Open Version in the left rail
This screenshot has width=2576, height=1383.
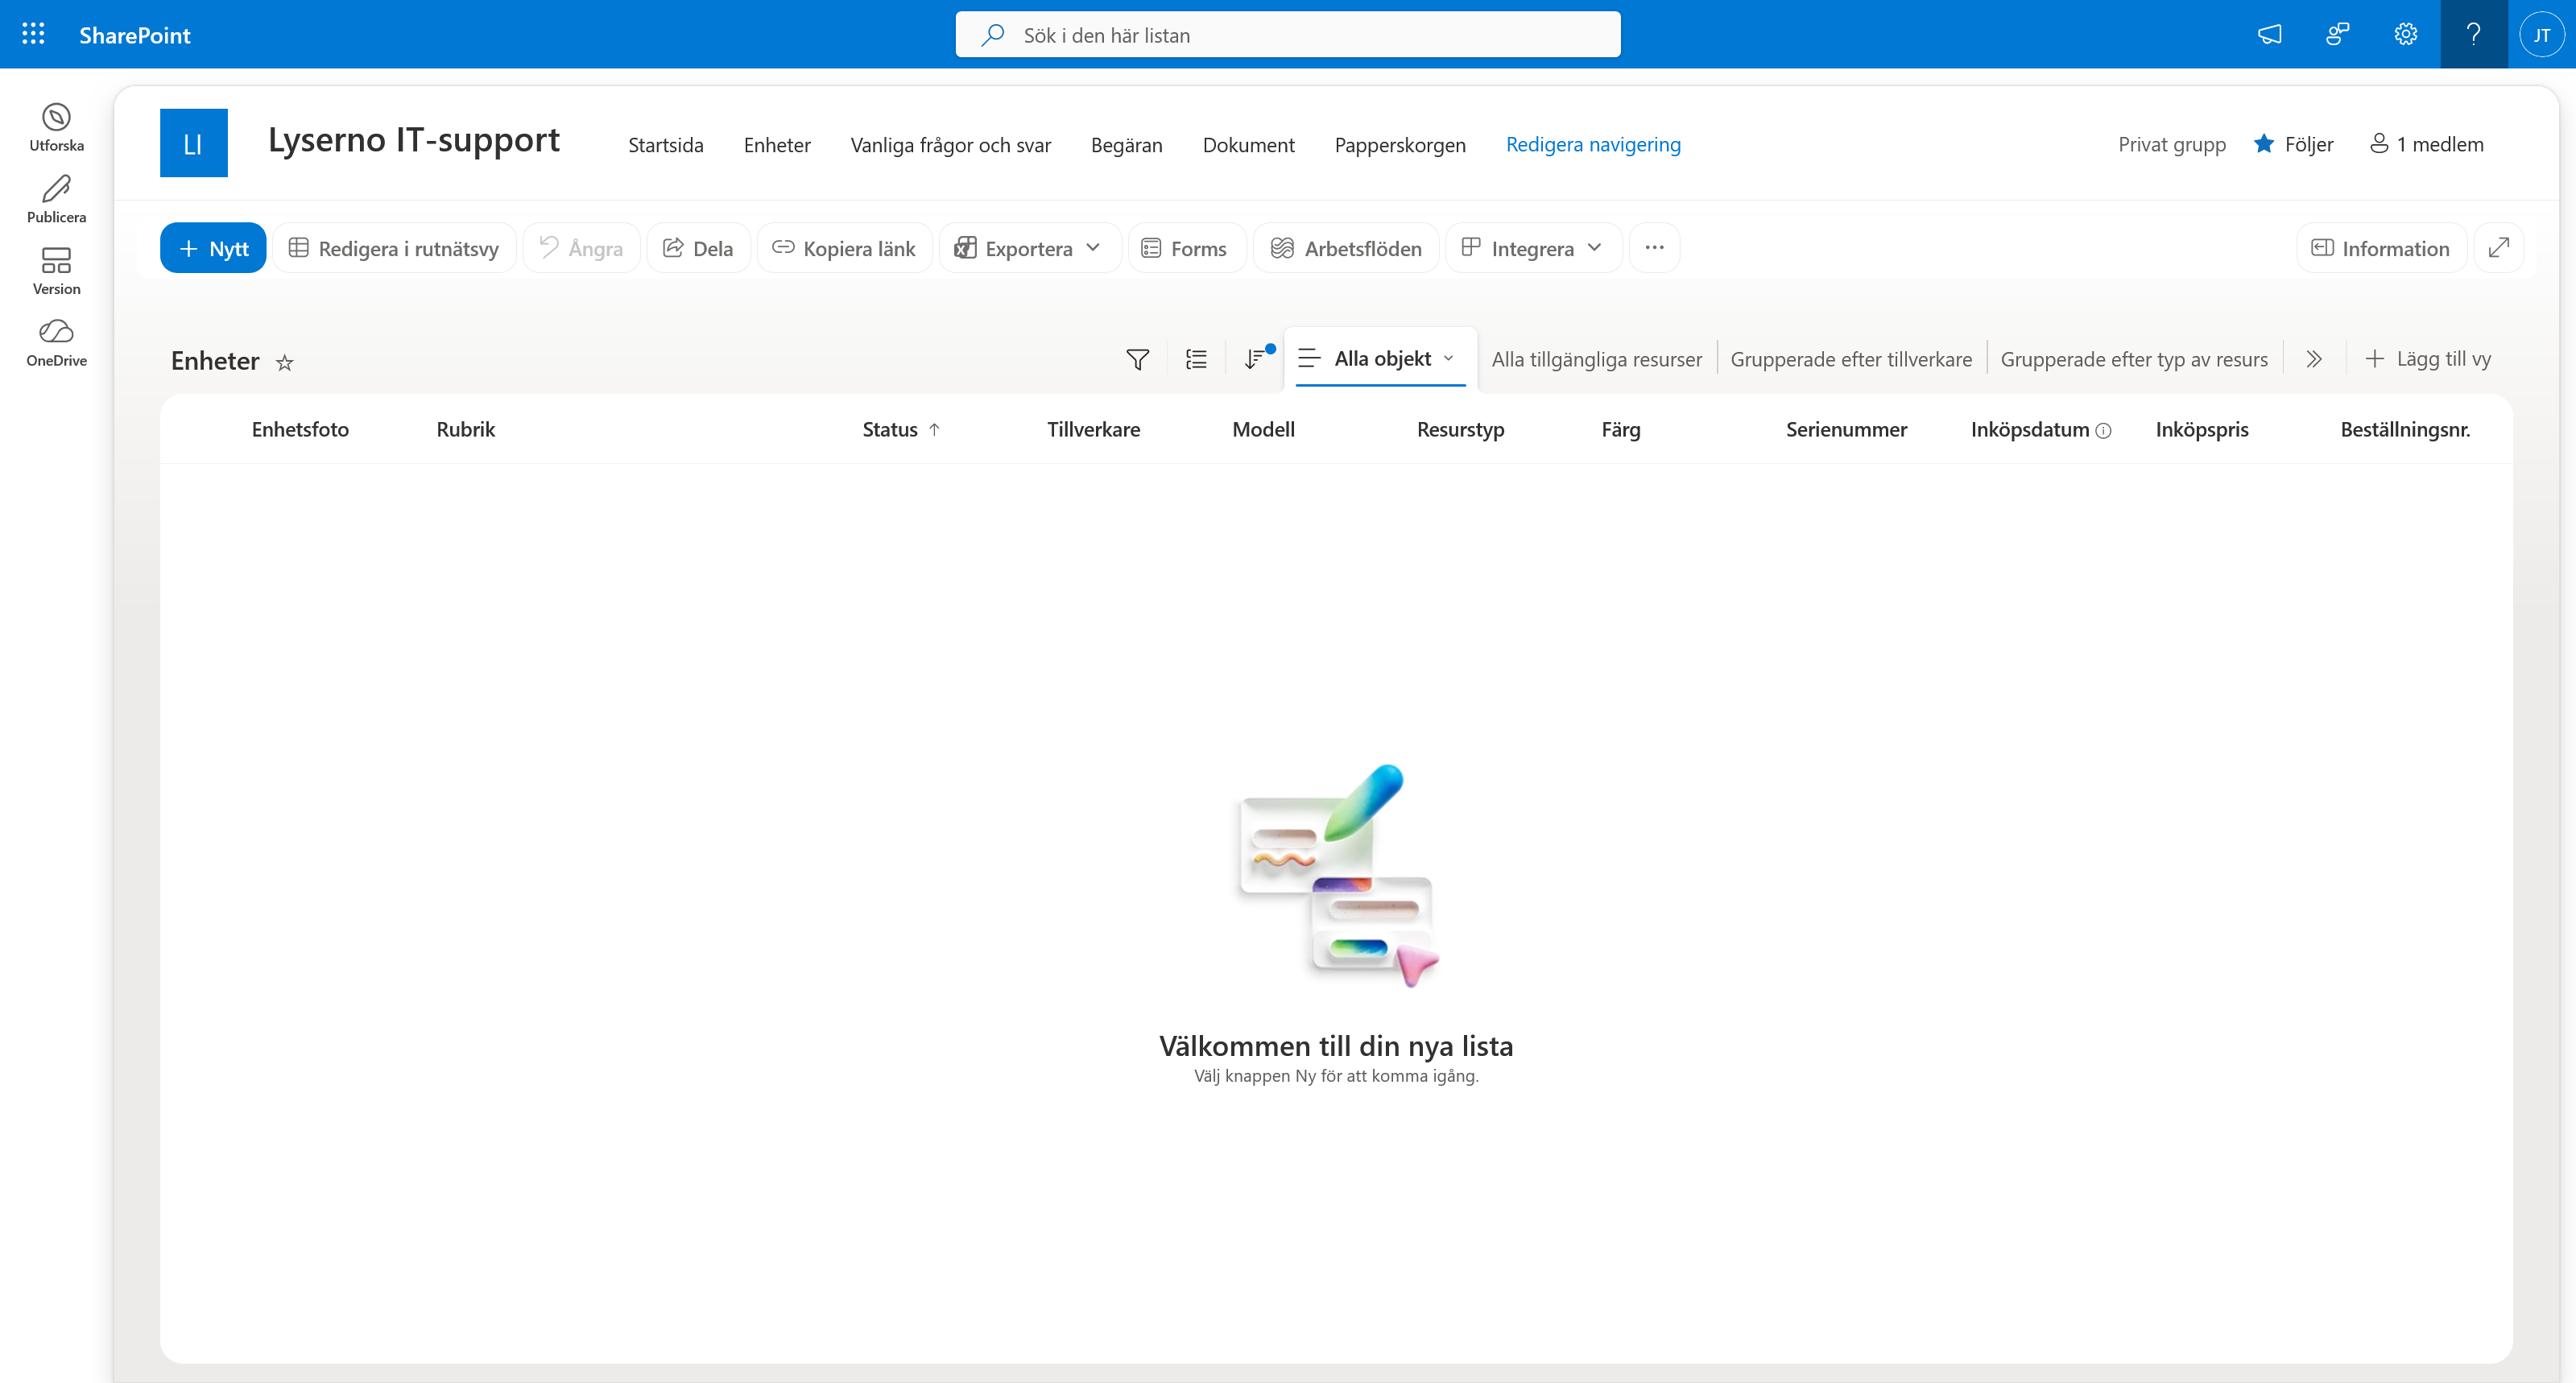(x=56, y=272)
